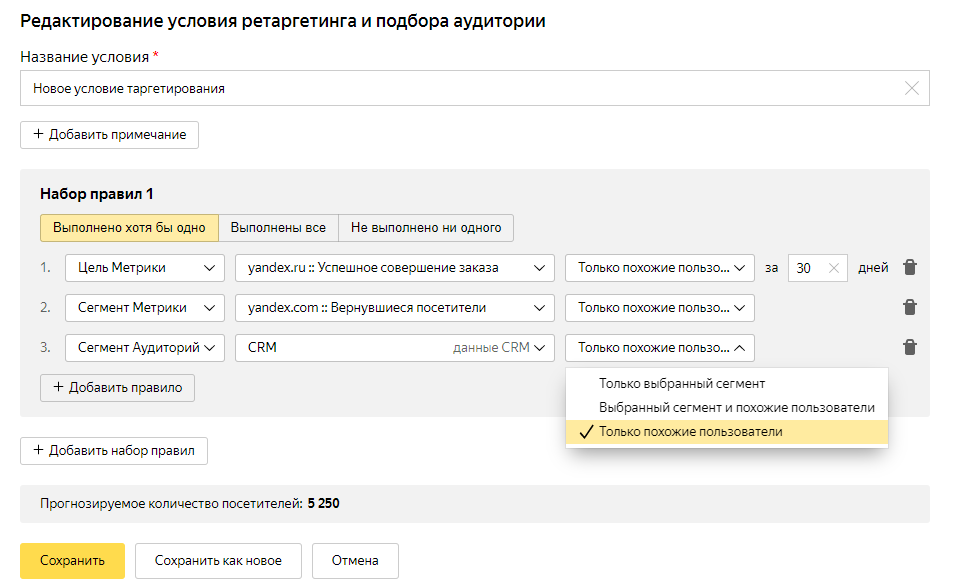Select 'Выполнено хотя бы одно' toggle
Viewport: 961px width, 587px height.
pos(129,227)
